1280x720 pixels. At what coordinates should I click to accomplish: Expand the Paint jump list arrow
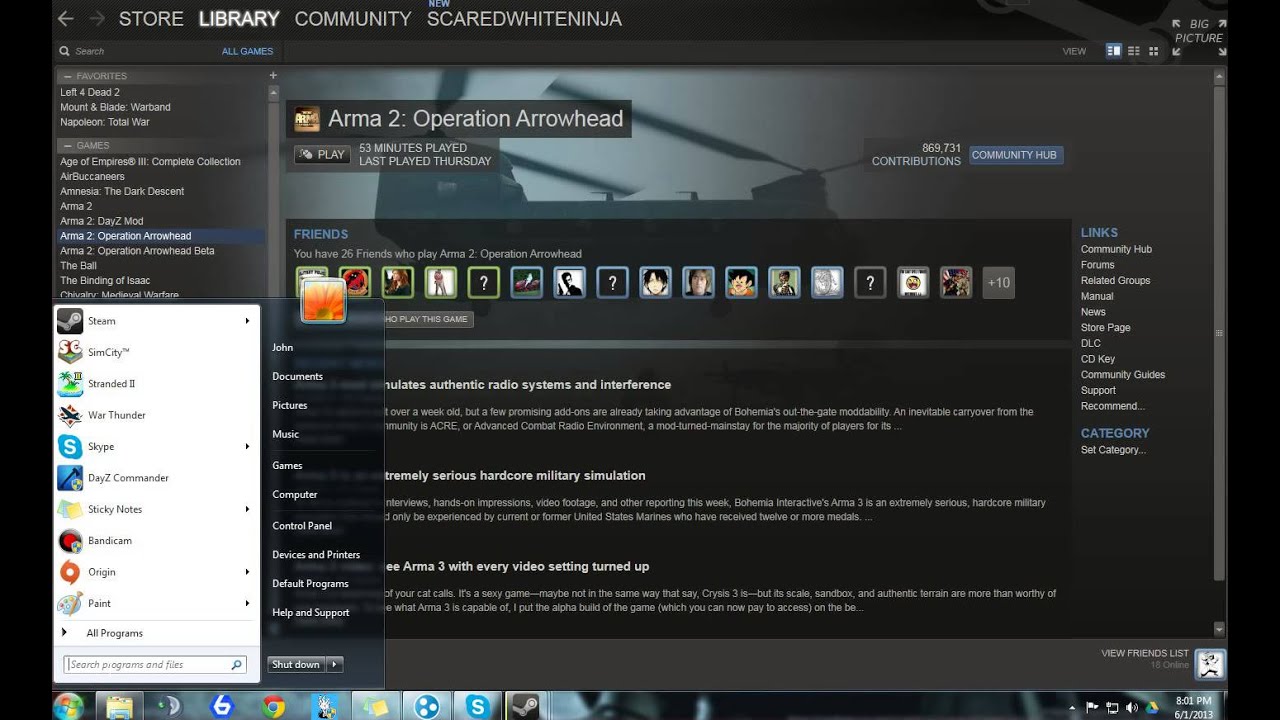tap(247, 604)
